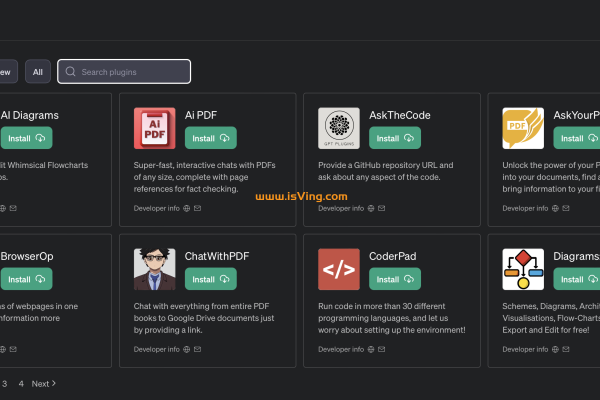Select the New filter tab

[8, 72]
